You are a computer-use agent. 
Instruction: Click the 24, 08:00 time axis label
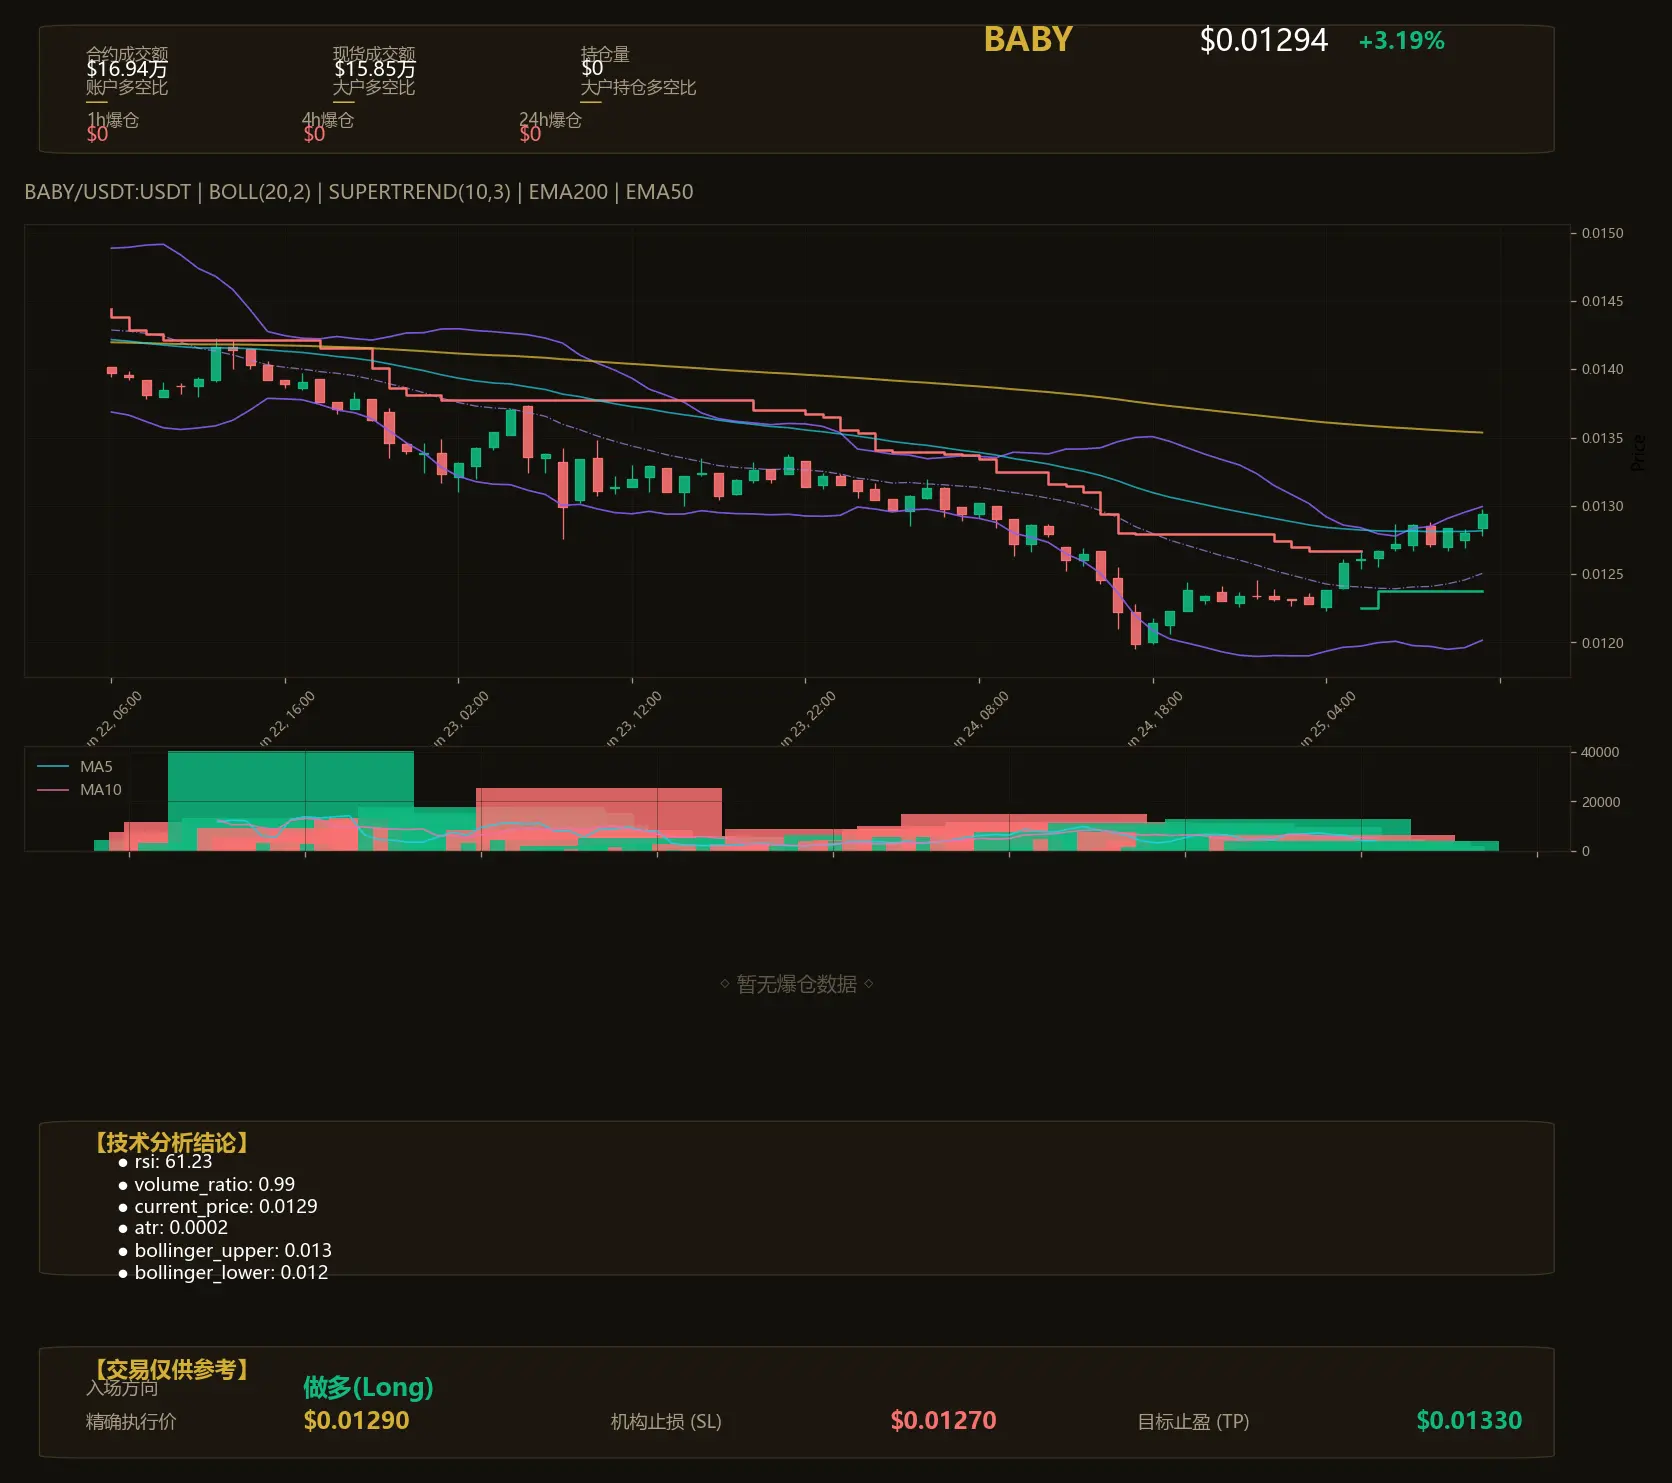coord(982,718)
